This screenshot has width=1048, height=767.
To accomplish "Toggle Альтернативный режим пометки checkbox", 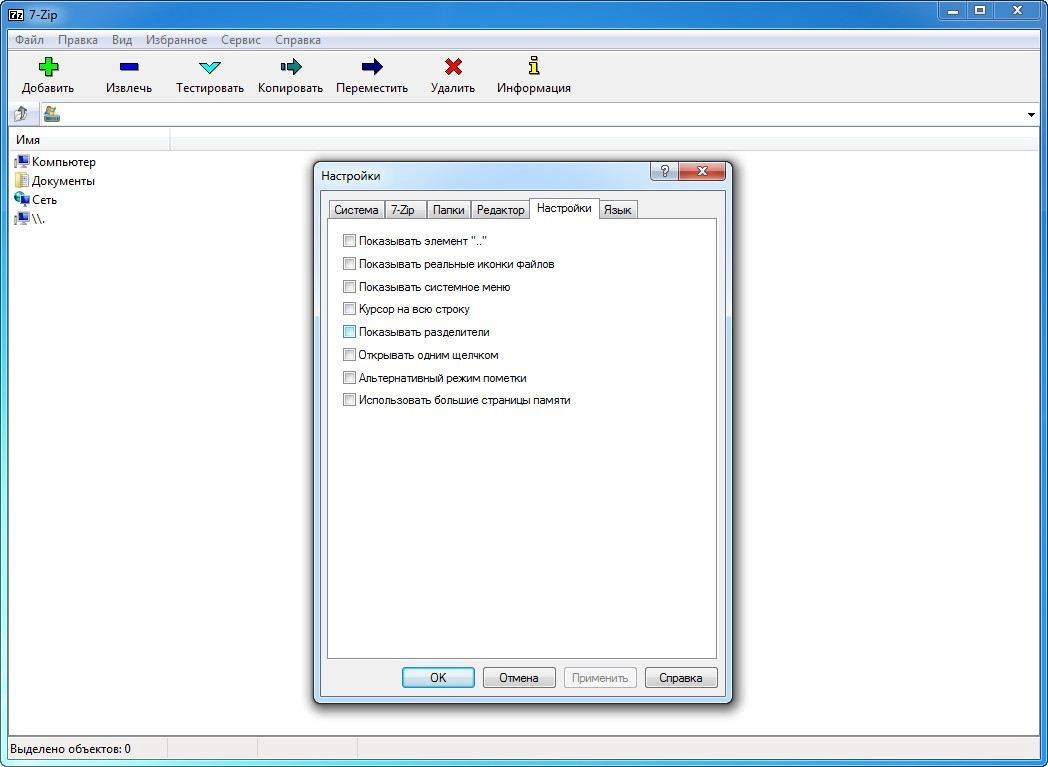I will tap(349, 377).
